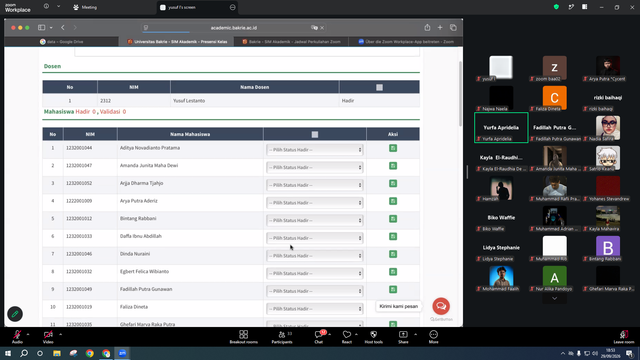Select the yusuf's screen tab in Zoom

pos(197,7)
